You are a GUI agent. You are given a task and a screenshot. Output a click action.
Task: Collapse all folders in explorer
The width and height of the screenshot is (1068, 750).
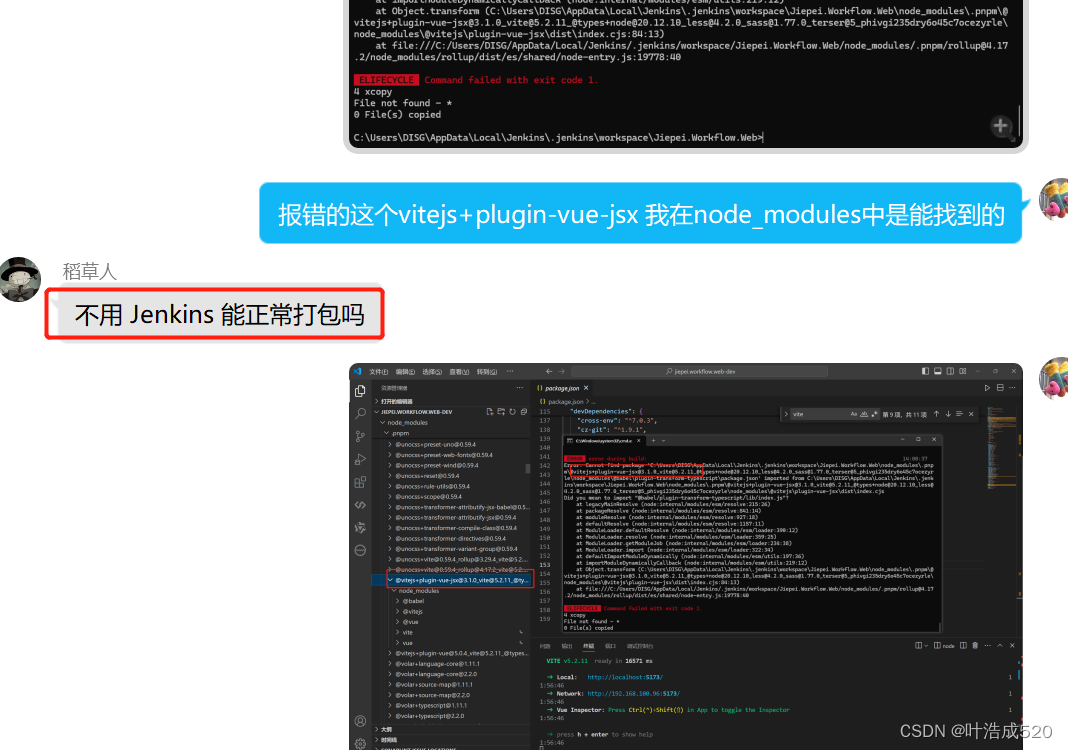(x=524, y=412)
